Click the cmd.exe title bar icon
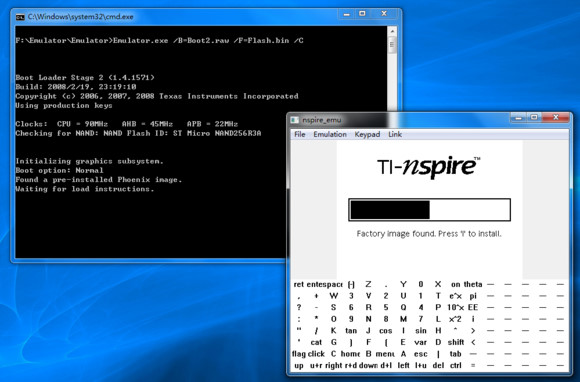This screenshot has width=580, height=382. [x=20, y=17]
